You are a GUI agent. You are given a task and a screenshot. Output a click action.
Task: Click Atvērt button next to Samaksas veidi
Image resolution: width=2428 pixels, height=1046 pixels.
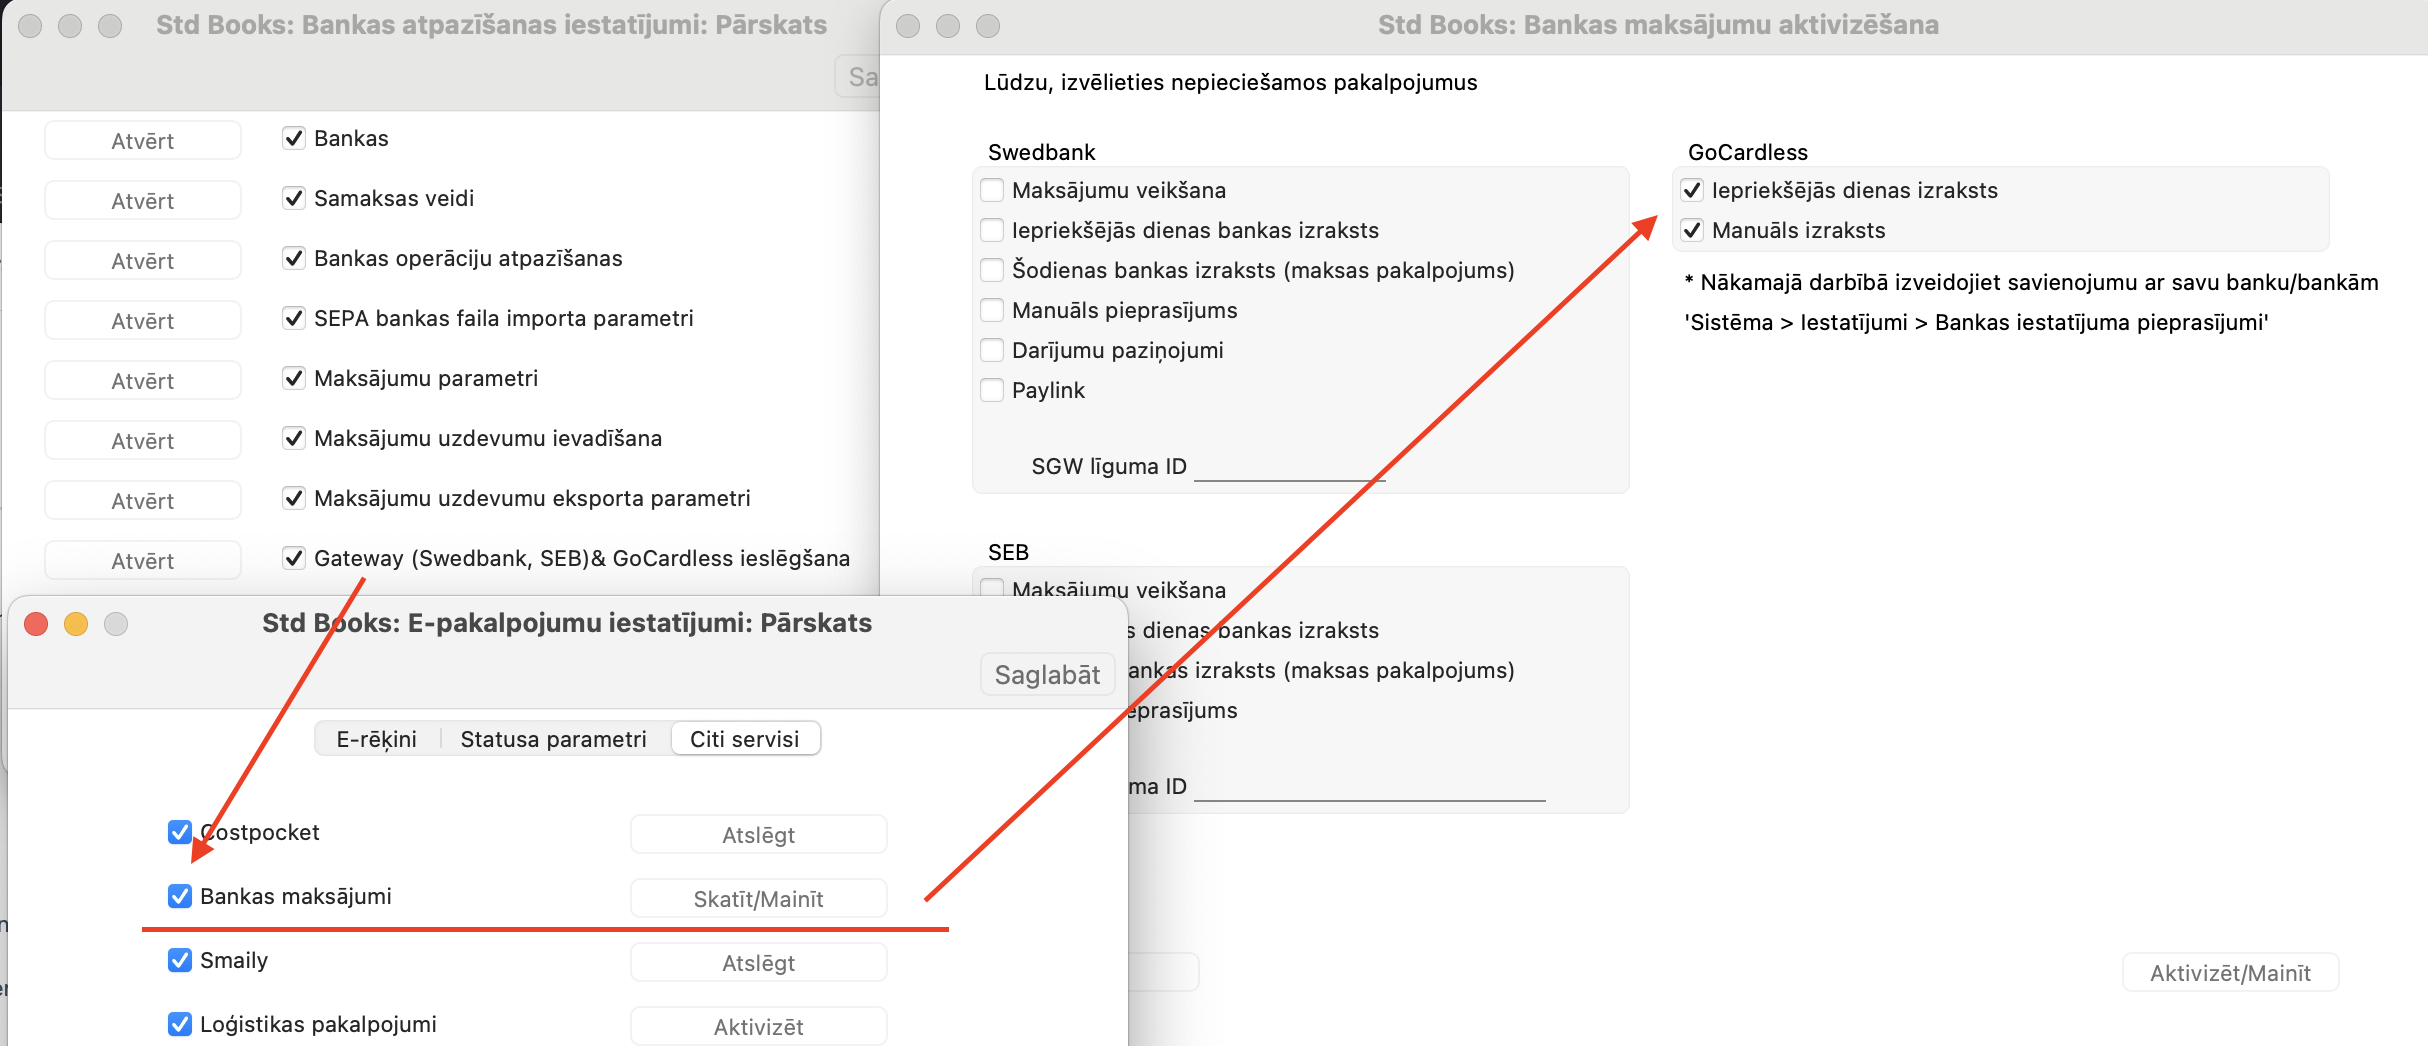click(x=143, y=201)
